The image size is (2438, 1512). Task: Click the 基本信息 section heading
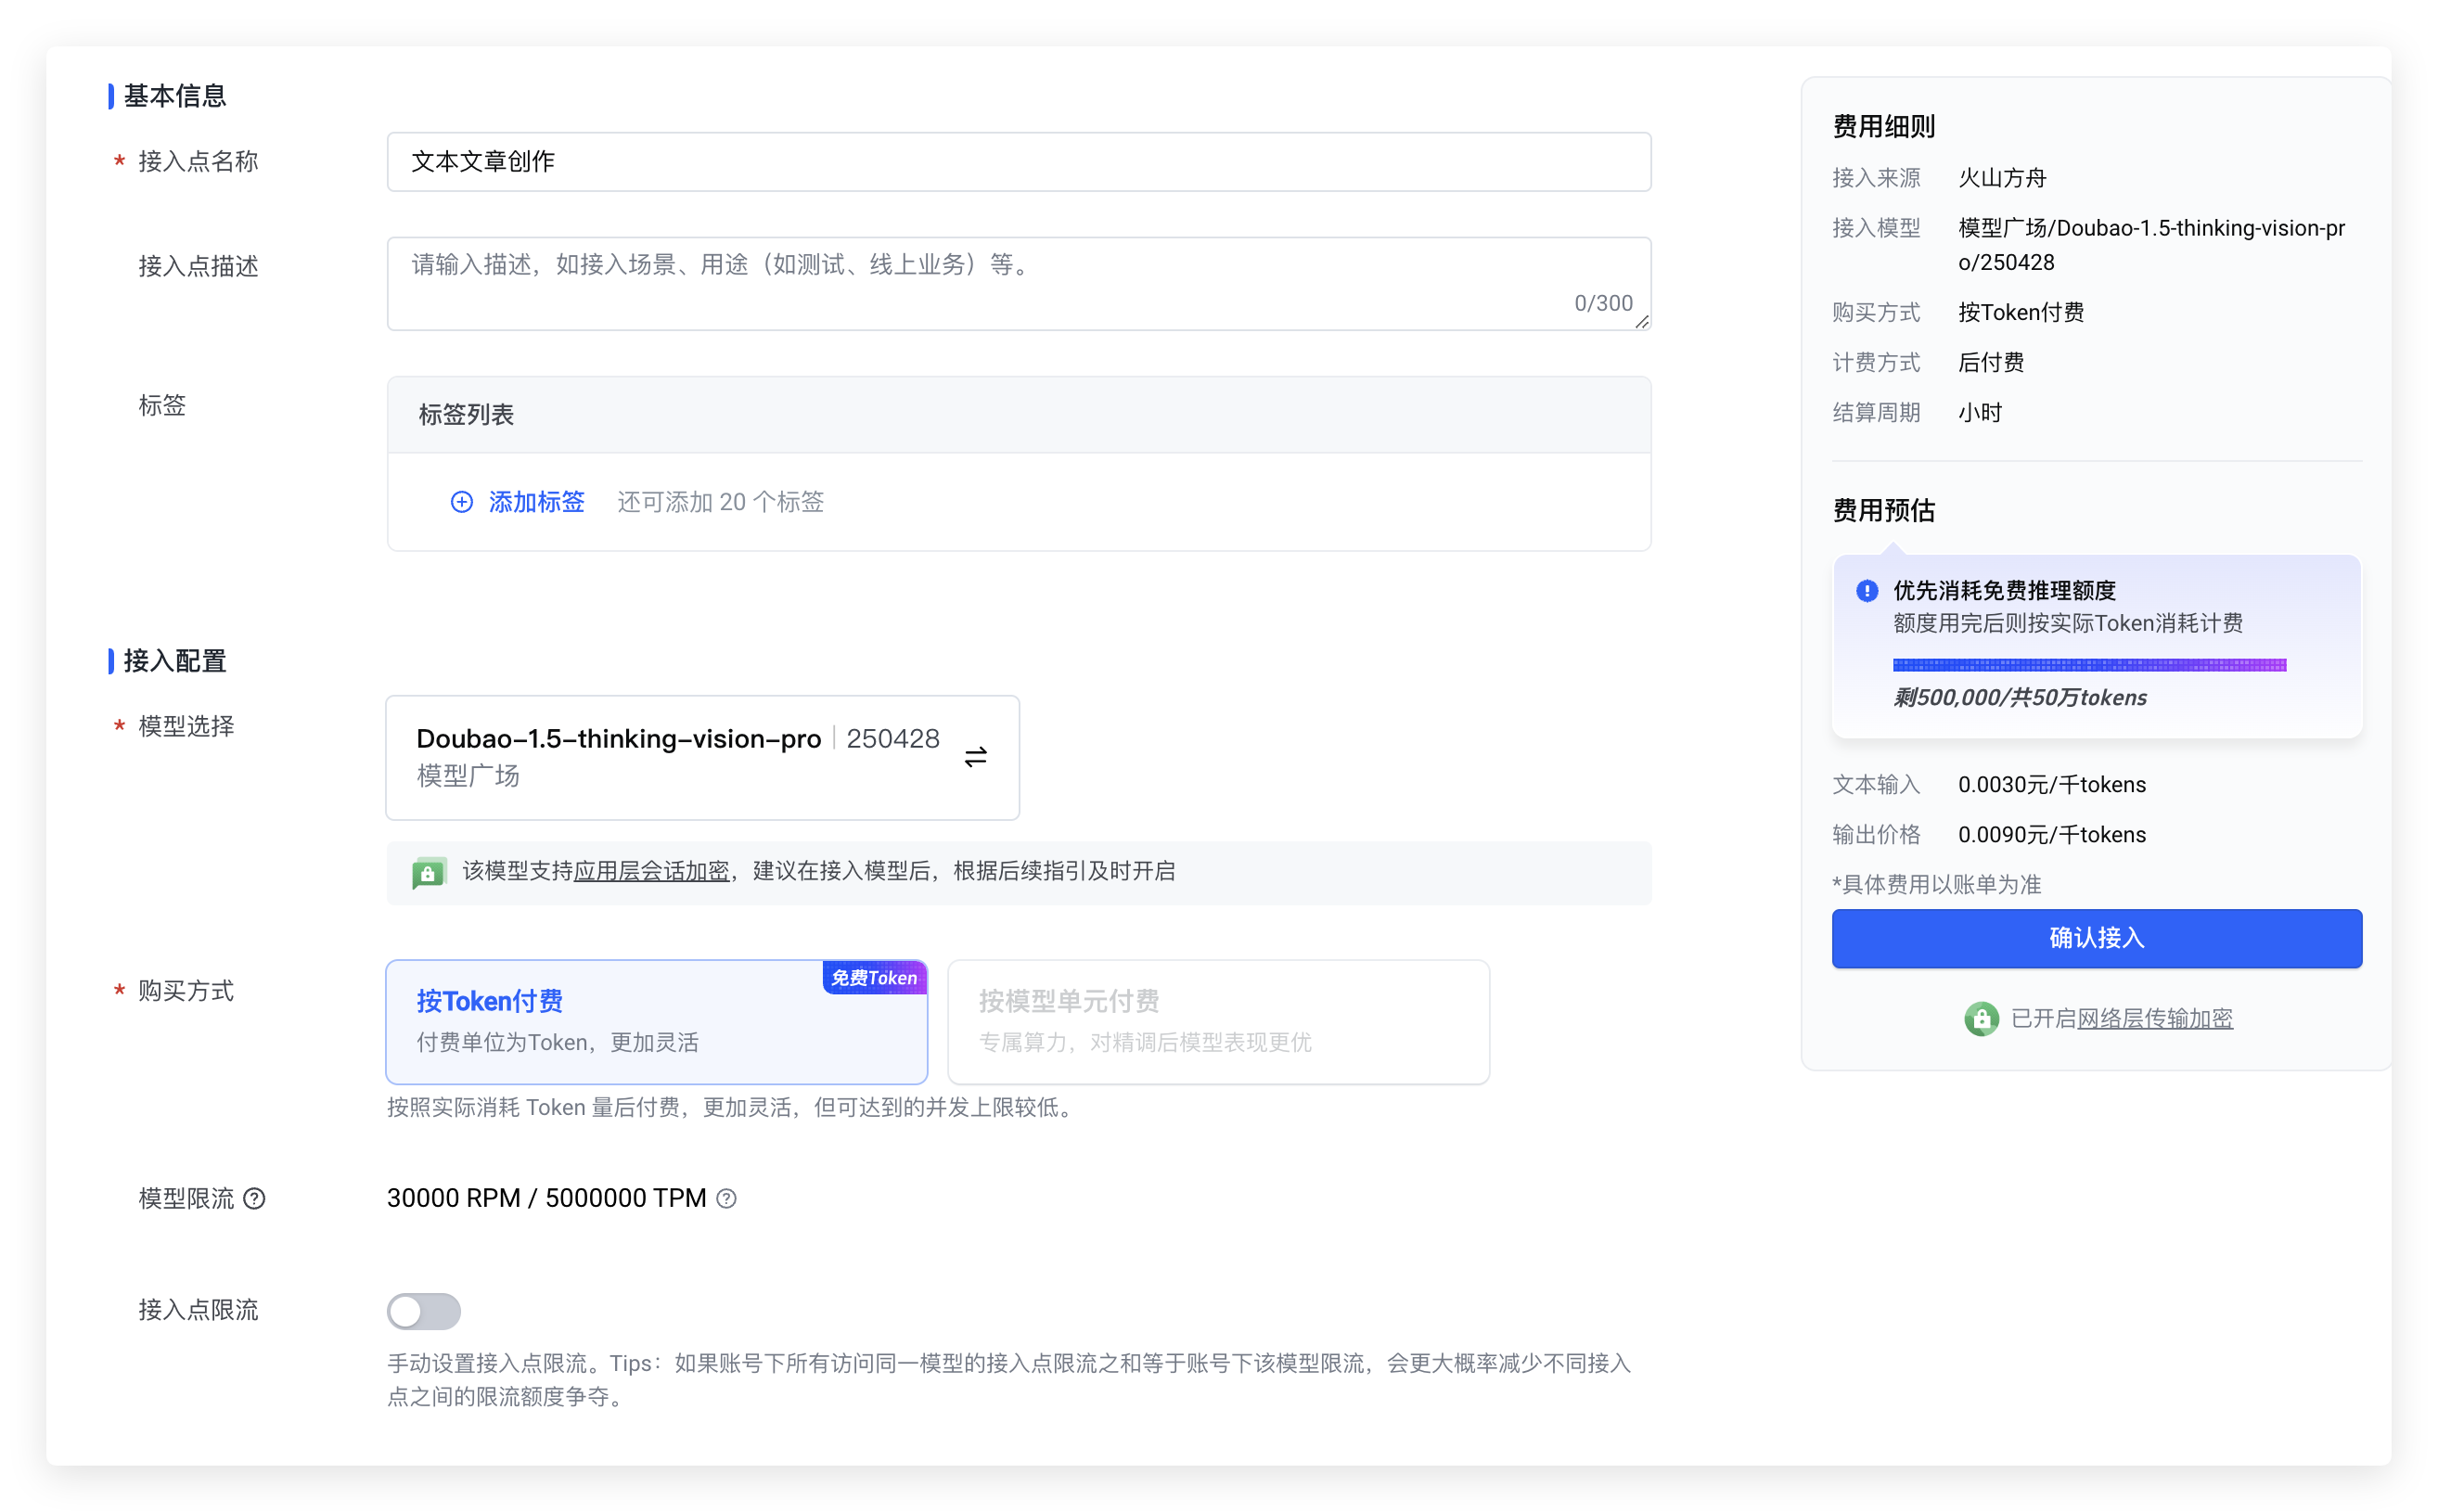[x=175, y=96]
